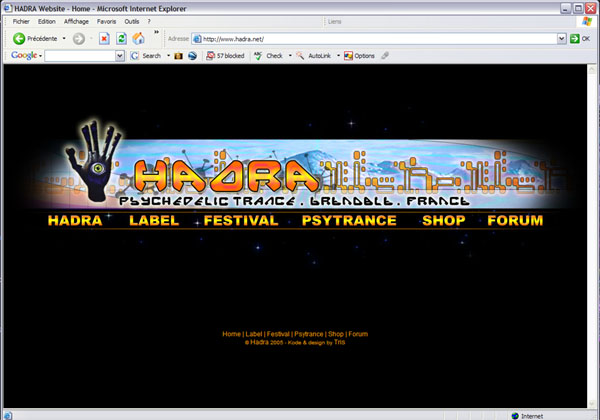This screenshot has width=600, height=420.
Task: Open the Google search box dropdown arrow
Action: click(x=120, y=56)
